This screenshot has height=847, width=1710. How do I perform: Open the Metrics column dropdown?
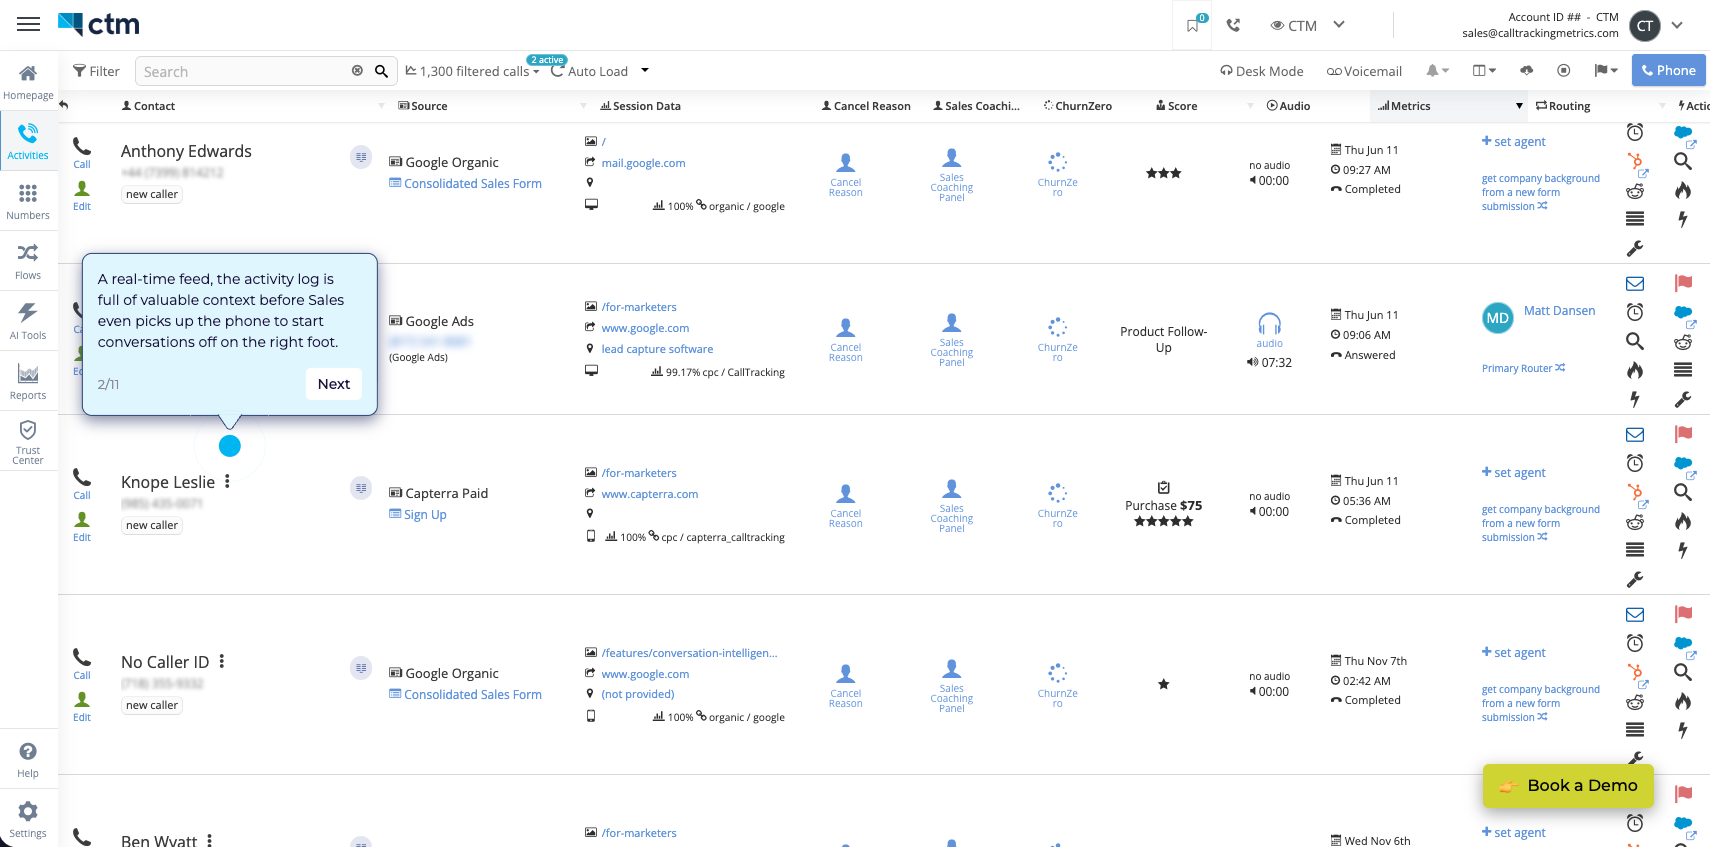point(1519,106)
